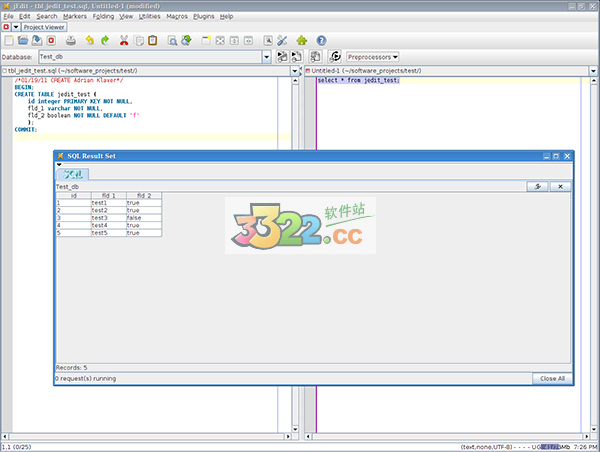Click the Close All button
The image size is (600, 452).
[553, 378]
